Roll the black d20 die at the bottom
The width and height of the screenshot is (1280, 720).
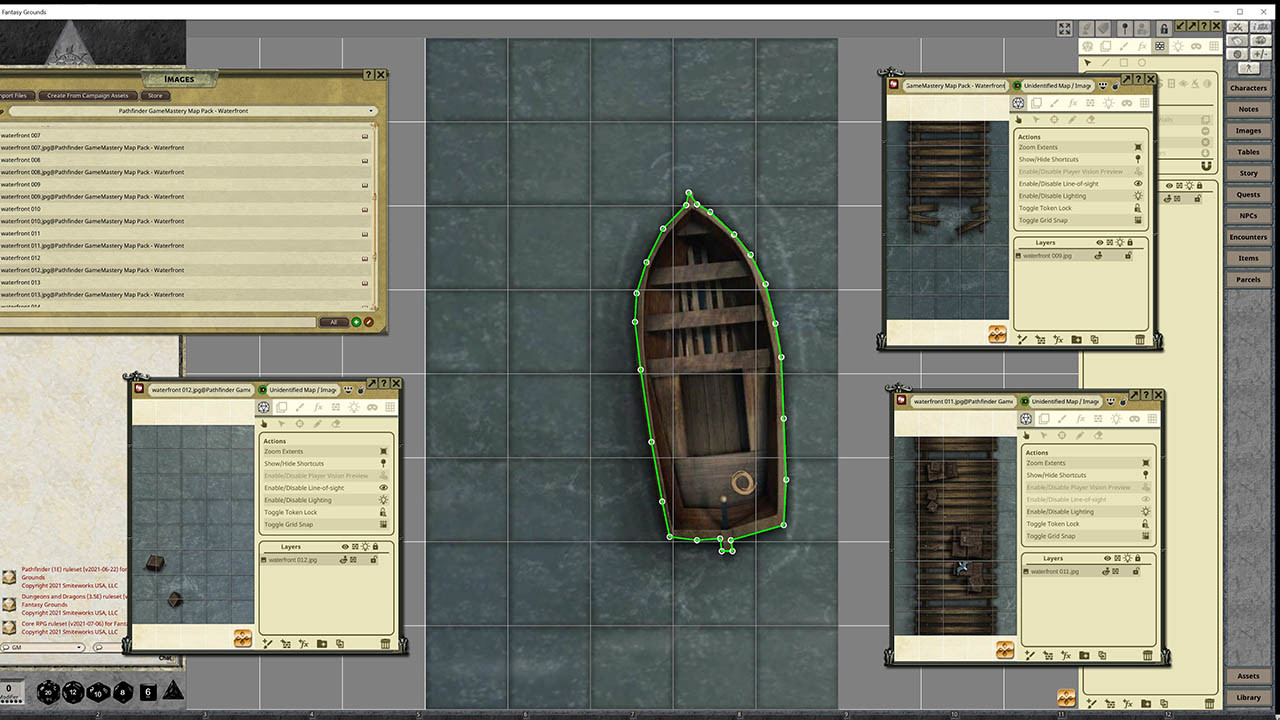coord(47,692)
